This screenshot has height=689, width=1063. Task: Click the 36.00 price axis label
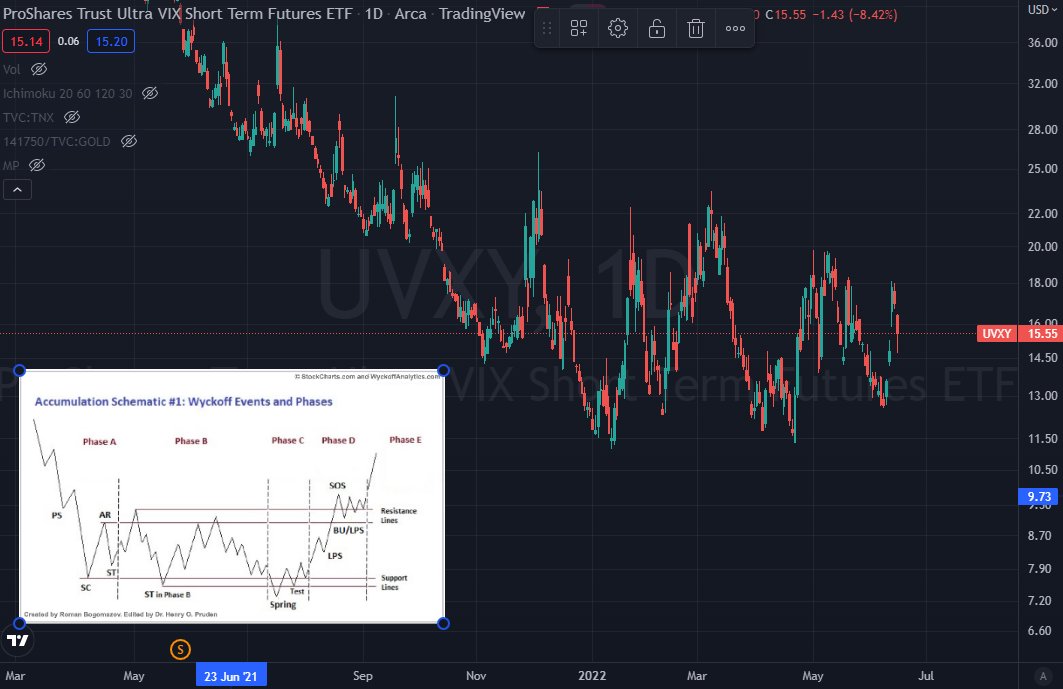click(x=1042, y=42)
